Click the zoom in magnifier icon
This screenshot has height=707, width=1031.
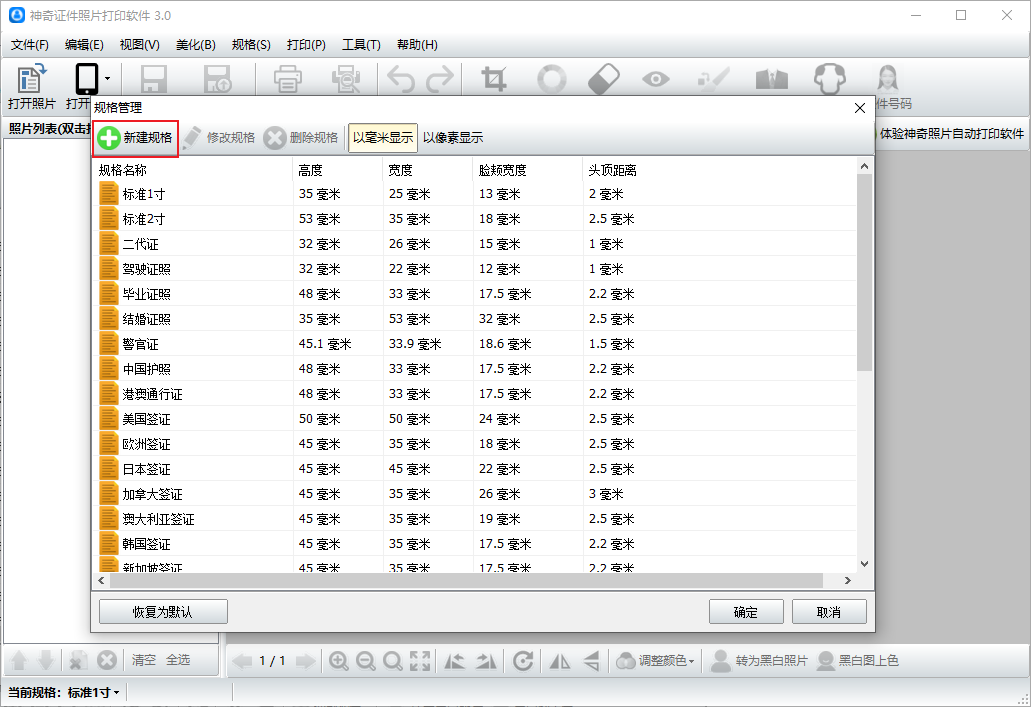(339, 661)
